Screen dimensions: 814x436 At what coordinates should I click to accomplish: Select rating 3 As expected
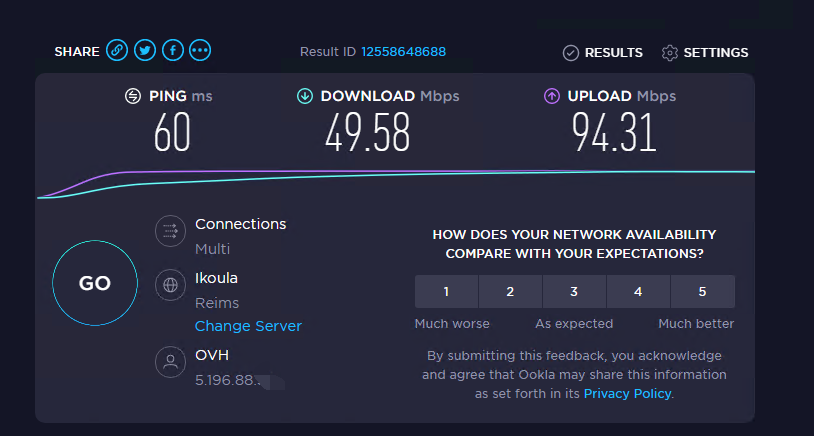[574, 292]
